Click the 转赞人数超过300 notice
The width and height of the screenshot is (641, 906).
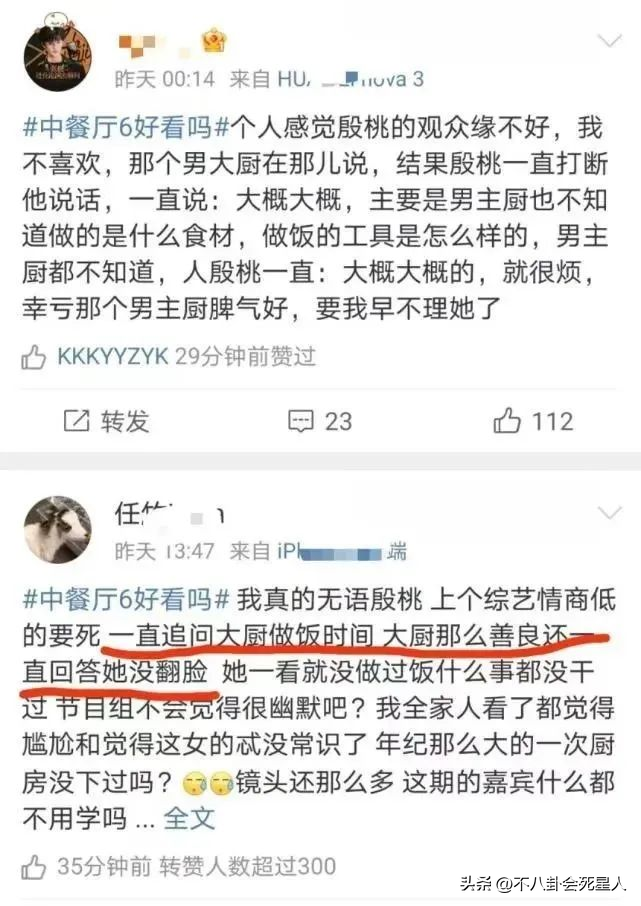(x=247, y=866)
